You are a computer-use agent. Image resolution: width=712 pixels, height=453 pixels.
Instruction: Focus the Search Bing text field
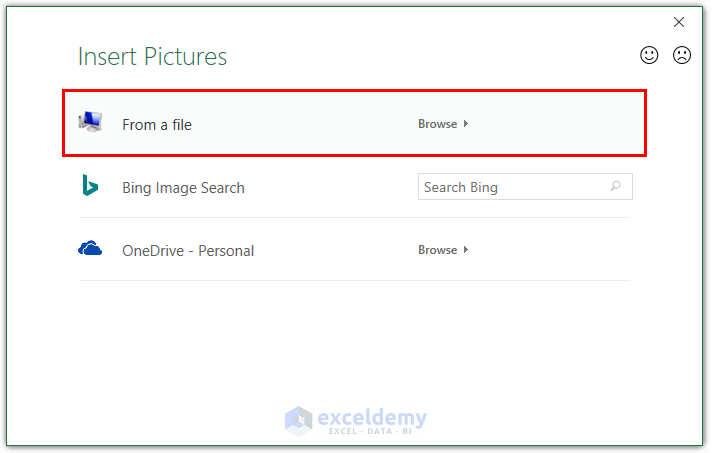coord(510,187)
